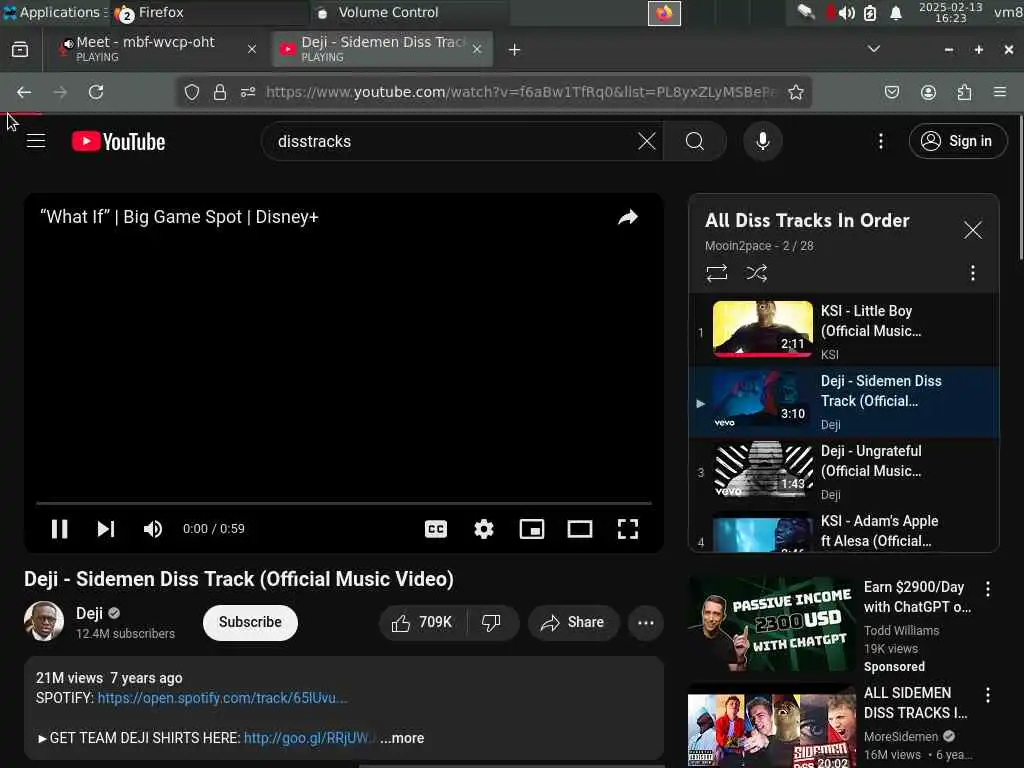Switch to theater mode
The image size is (1024, 768).
tap(579, 528)
